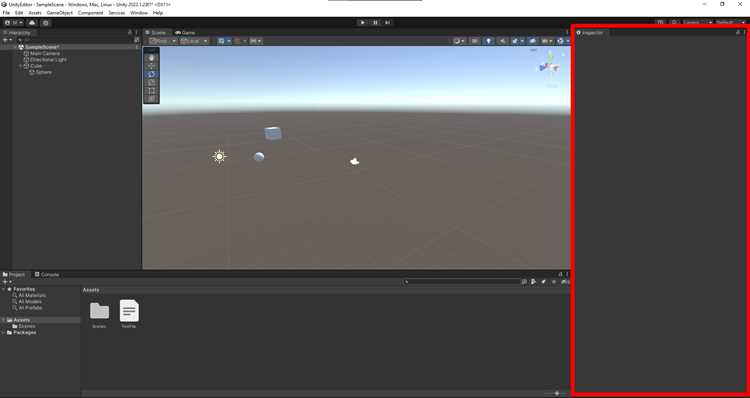Open the GameObject menu

60,13
